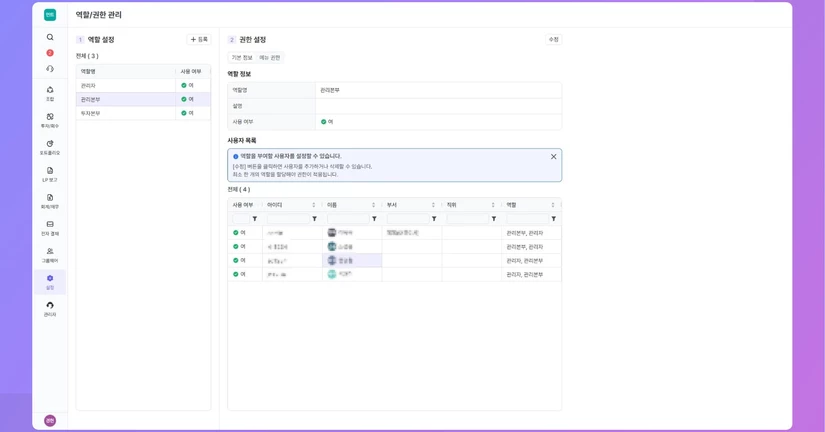Click the blue info icon in the banner
Viewport: 825px width, 432px height.
[x=236, y=156]
